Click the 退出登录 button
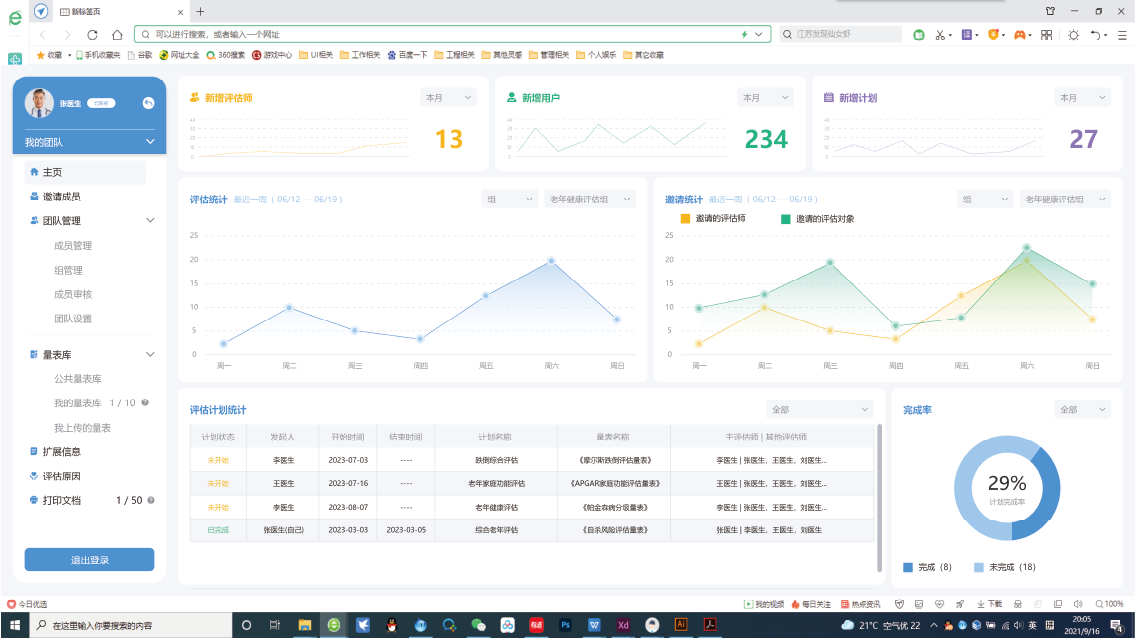Screen dimensions: 1135x638 (89, 560)
